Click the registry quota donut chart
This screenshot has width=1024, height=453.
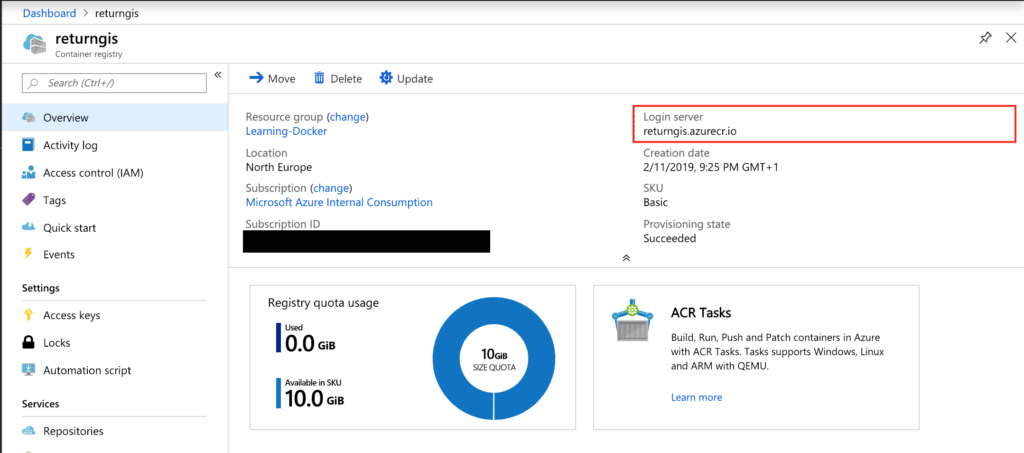point(494,359)
